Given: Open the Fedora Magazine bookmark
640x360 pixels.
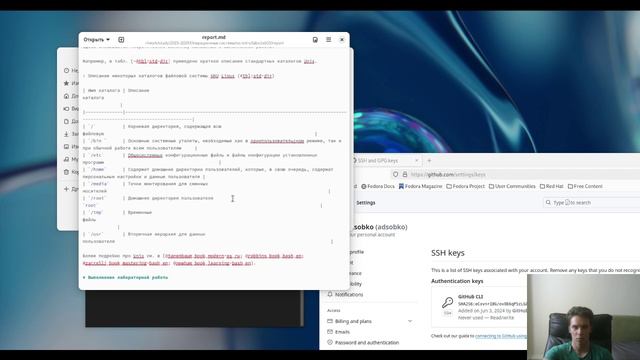Looking at the screenshot, I should tap(420, 186).
